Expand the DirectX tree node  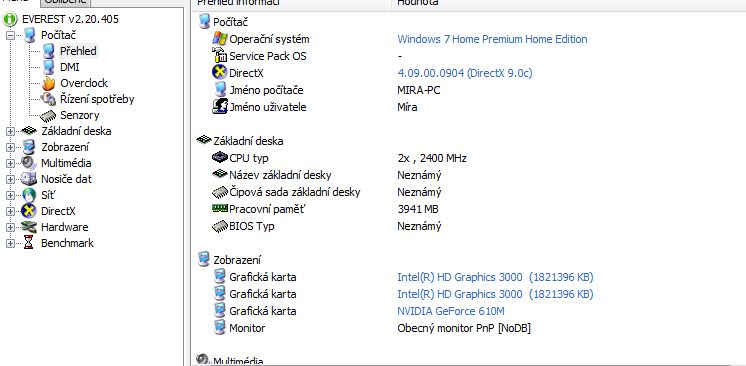tap(10, 211)
